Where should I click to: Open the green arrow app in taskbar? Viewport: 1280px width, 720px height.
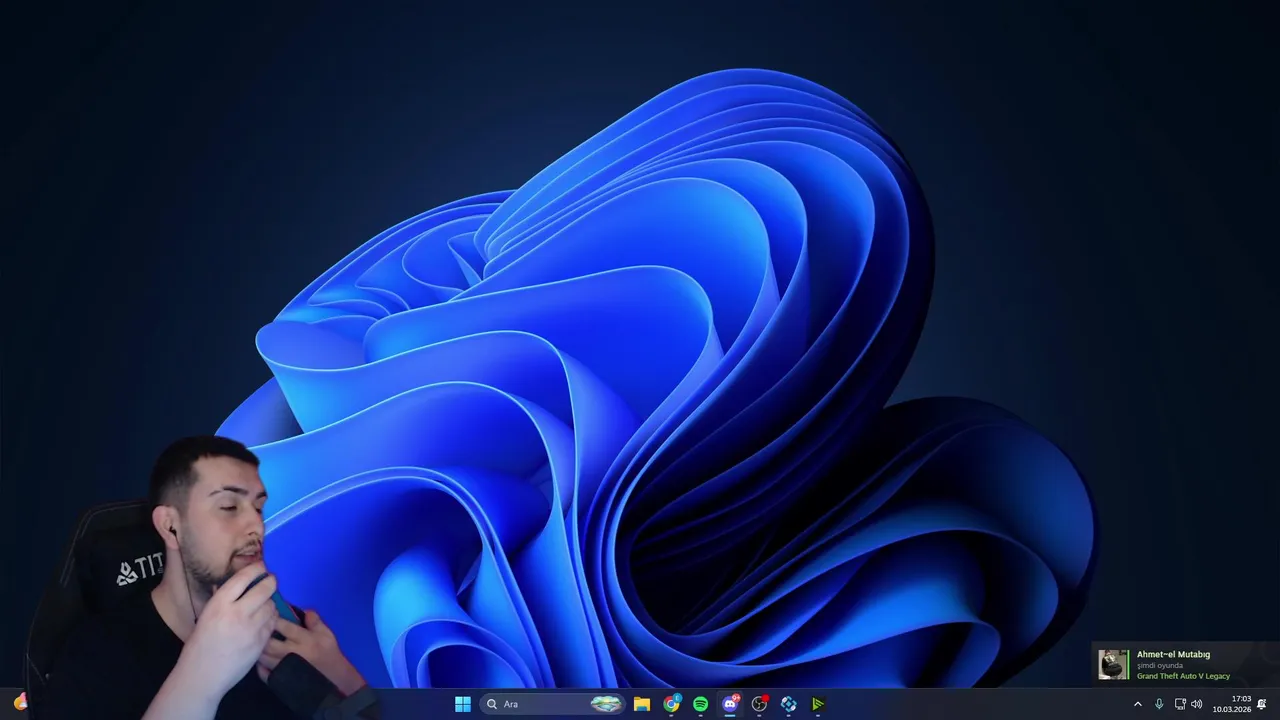point(818,704)
